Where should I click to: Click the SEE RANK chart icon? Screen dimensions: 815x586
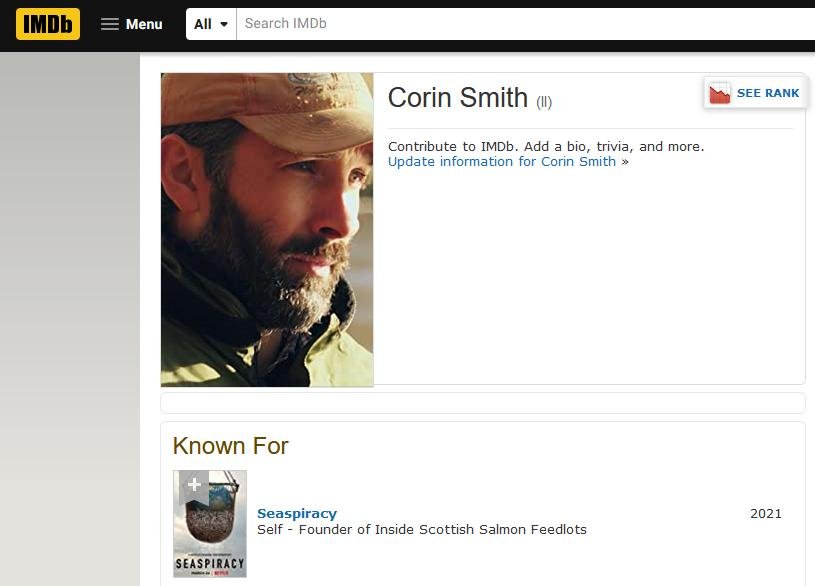(719, 94)
